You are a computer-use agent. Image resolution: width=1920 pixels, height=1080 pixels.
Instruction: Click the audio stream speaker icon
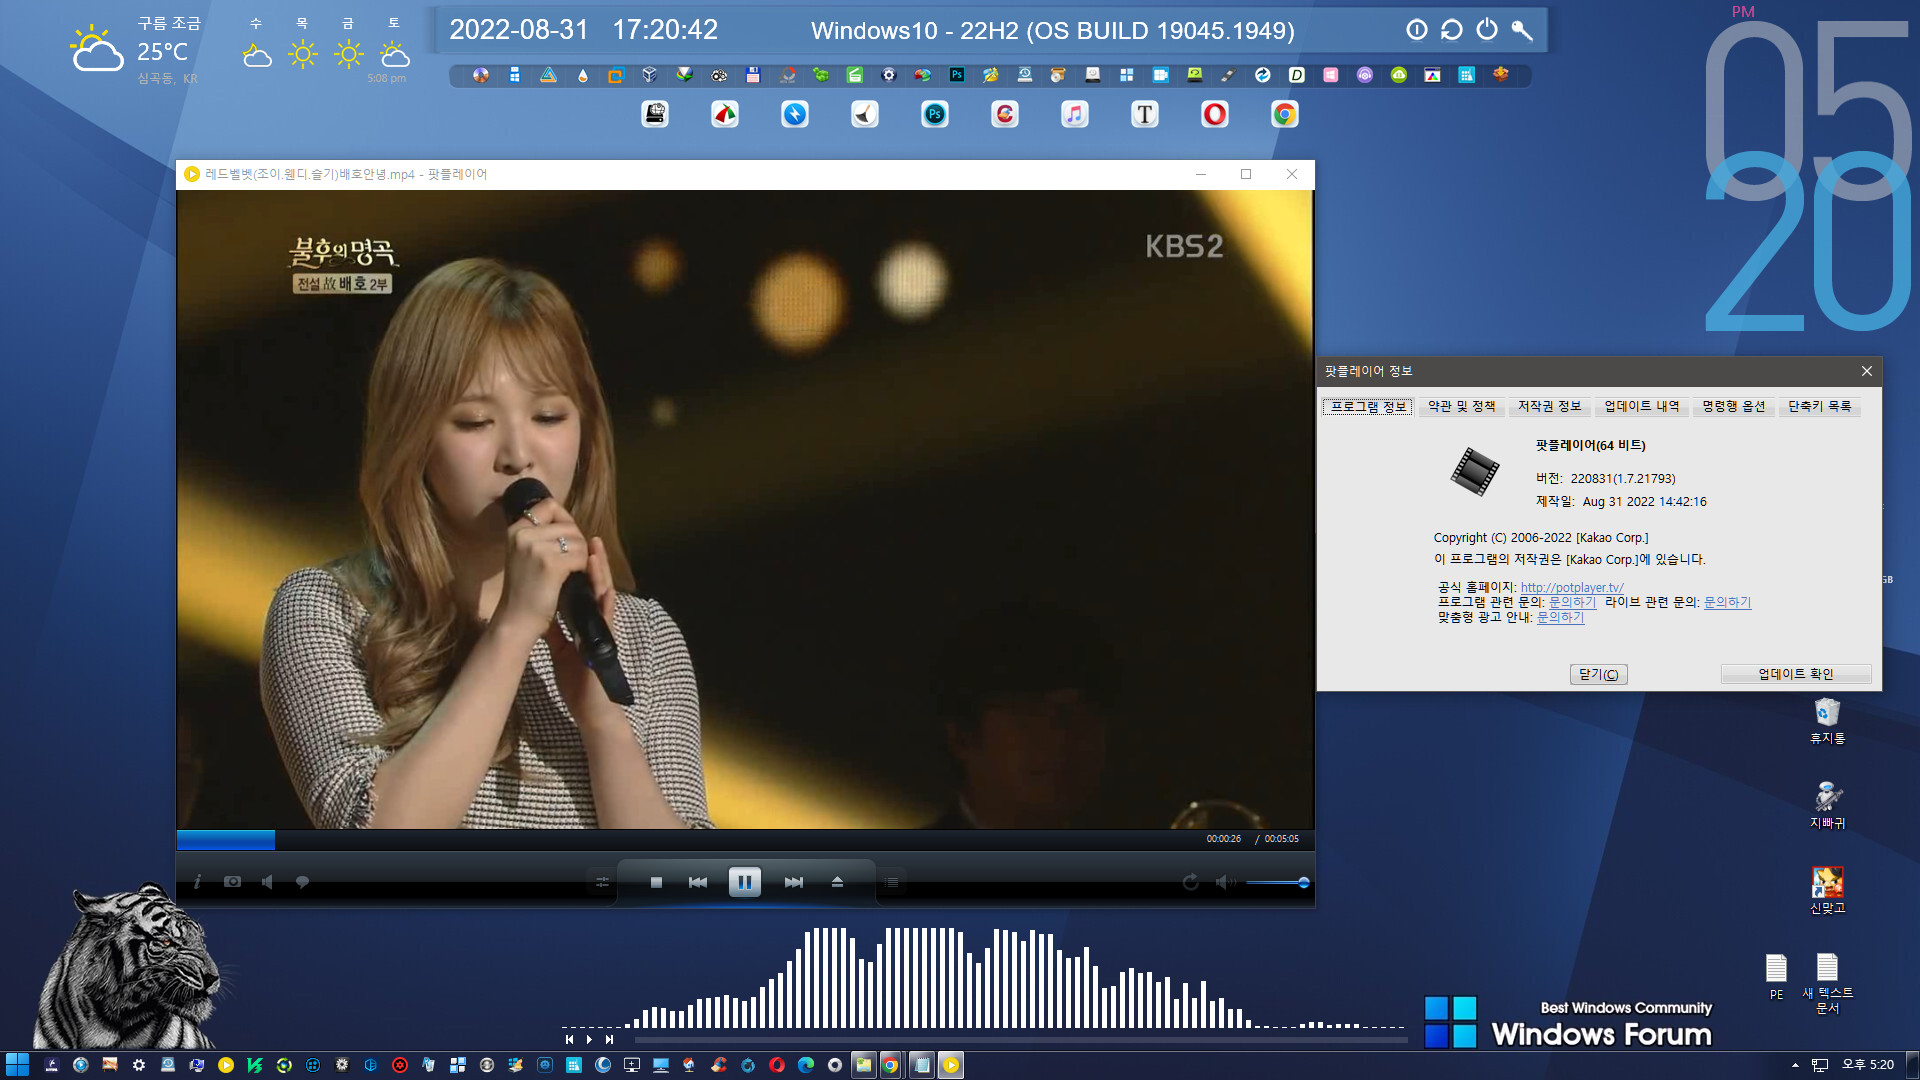point(267,882)
